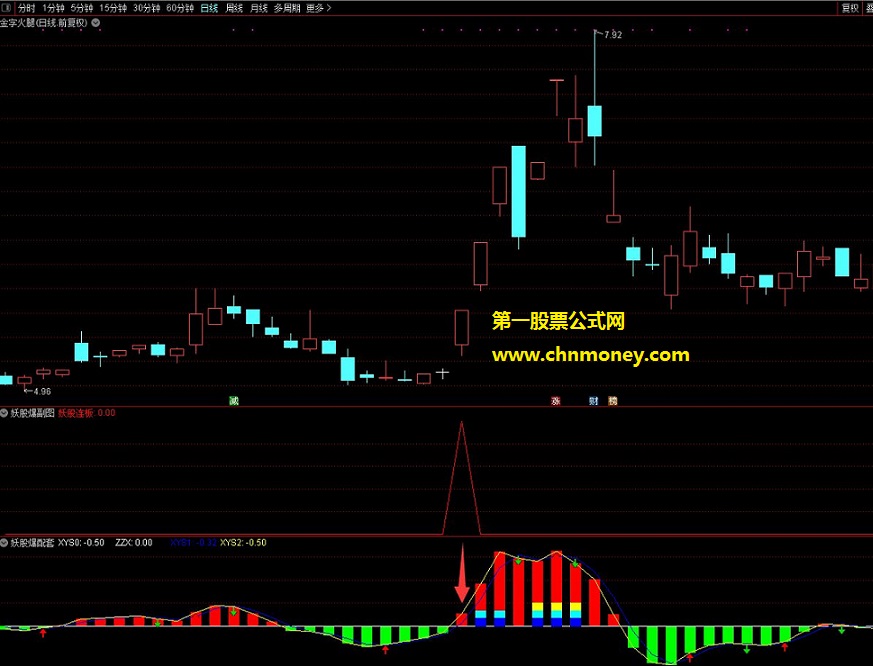This screenshot has width=873, height=666.
Task: Click the green 减 event marker
Action: [x=234, y=400]
